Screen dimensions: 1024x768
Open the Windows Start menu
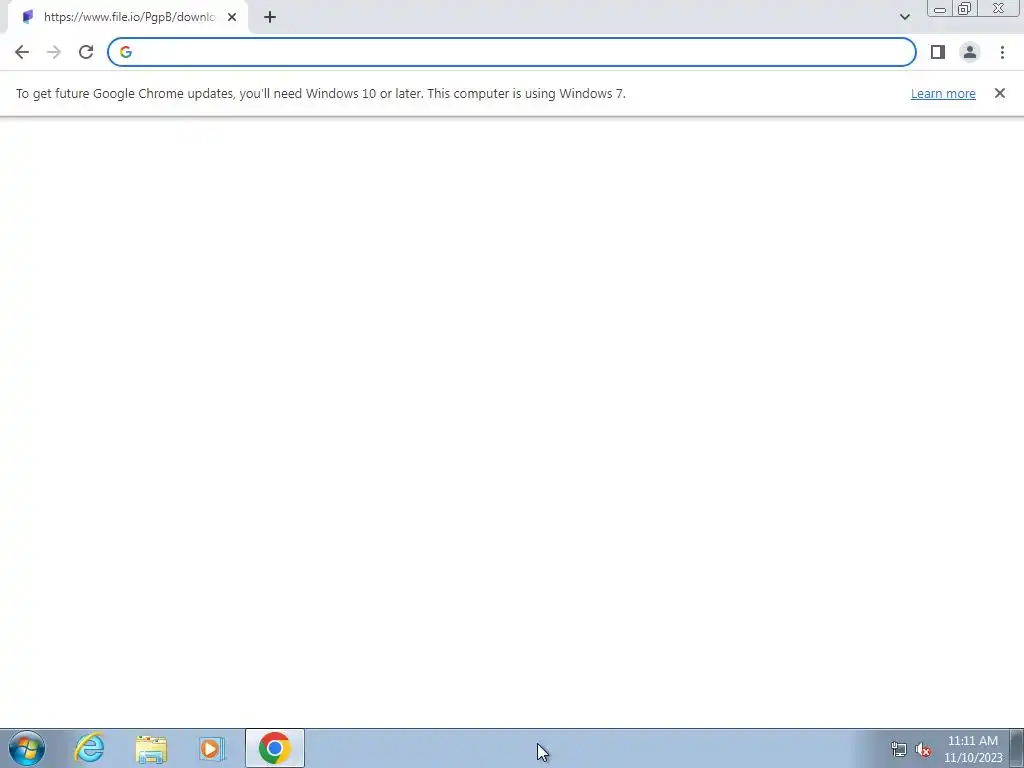tap(27, 748)
